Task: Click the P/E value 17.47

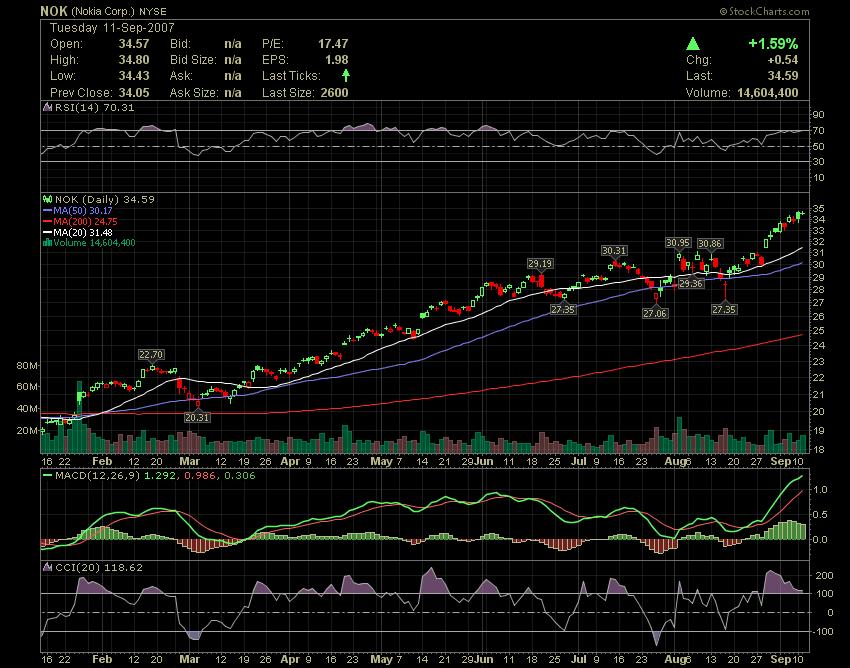Action: coord(333,44)
